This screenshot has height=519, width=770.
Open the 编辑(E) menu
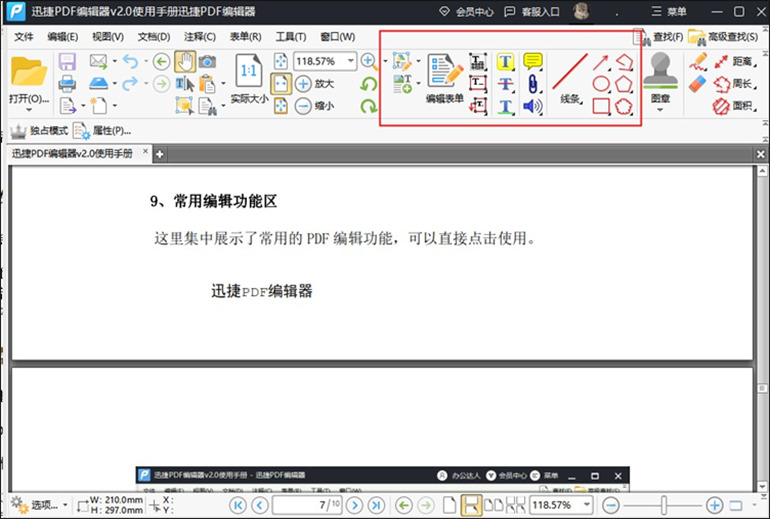[x=62, y=37]
